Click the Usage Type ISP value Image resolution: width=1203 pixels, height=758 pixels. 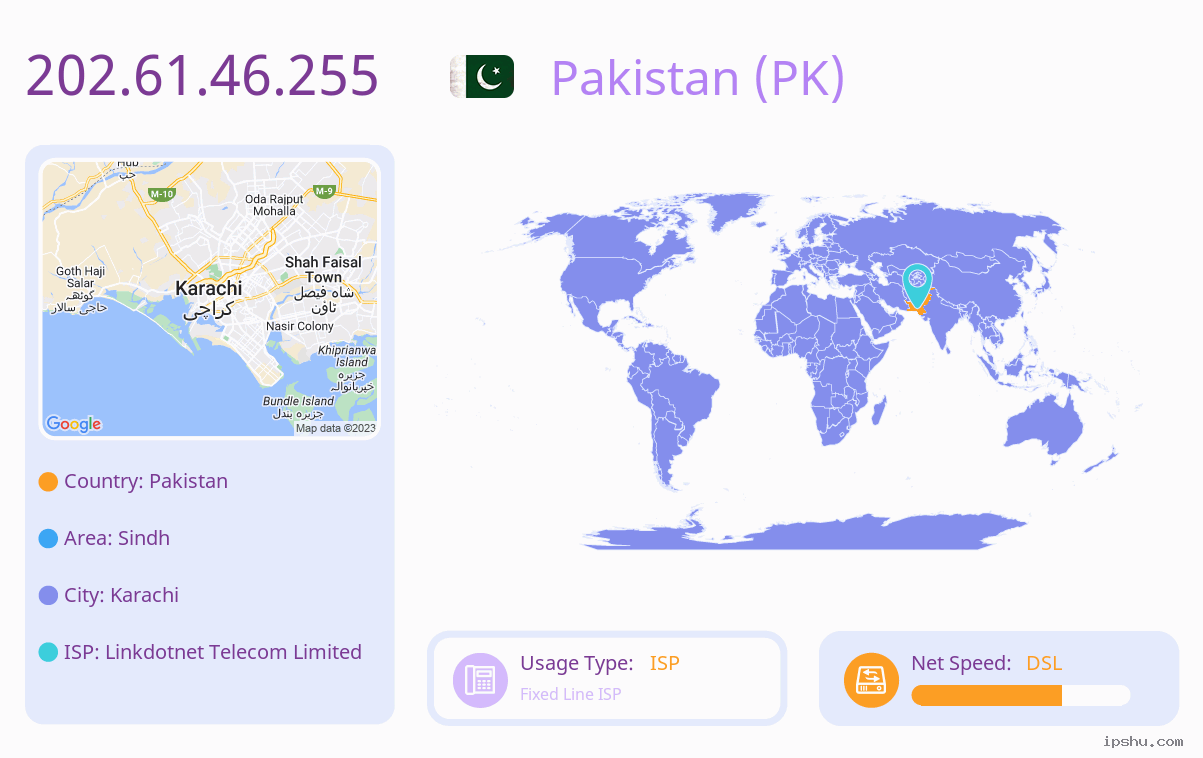(x=665, y=663)
